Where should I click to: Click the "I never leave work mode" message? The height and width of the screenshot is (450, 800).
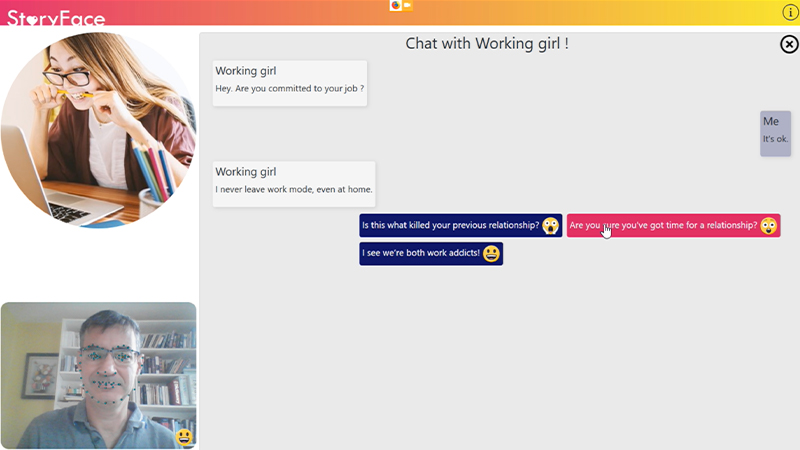[x=293, y=189]
